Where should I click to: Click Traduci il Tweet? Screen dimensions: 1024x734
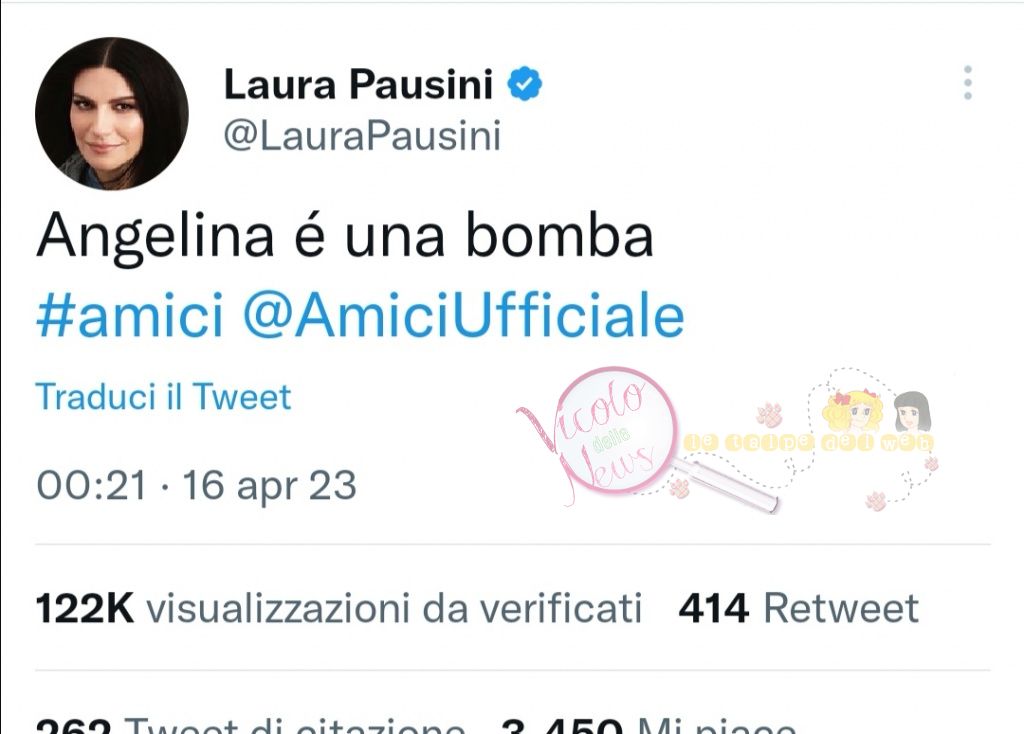163,397
